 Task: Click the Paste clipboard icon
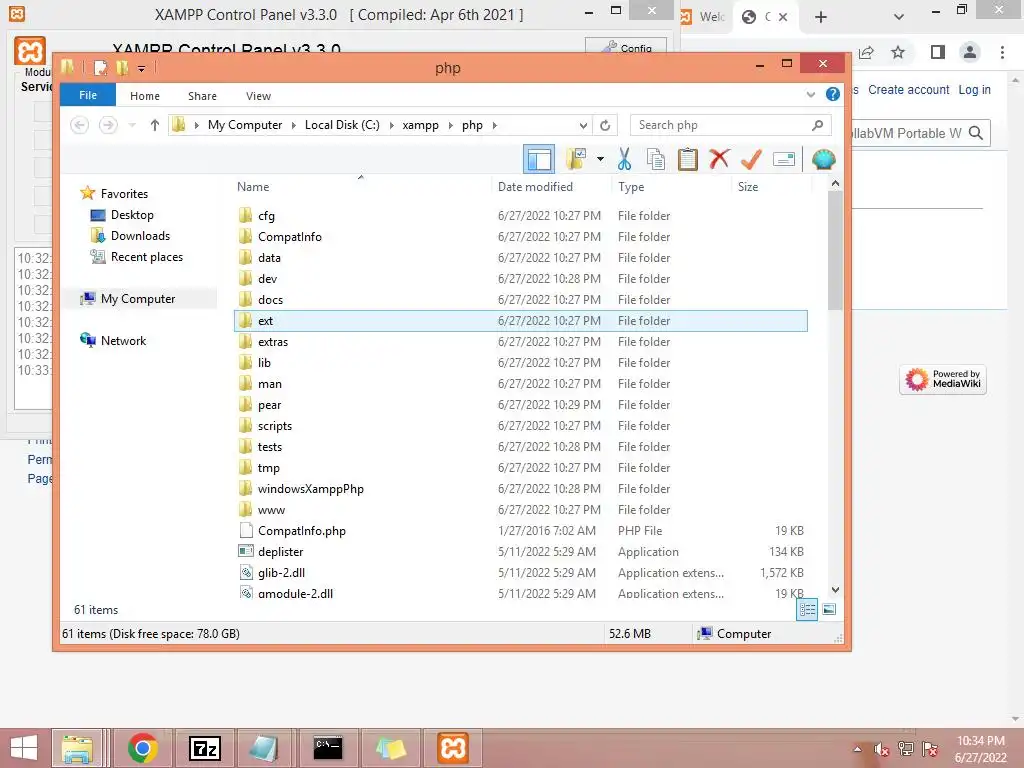[688, 159]
